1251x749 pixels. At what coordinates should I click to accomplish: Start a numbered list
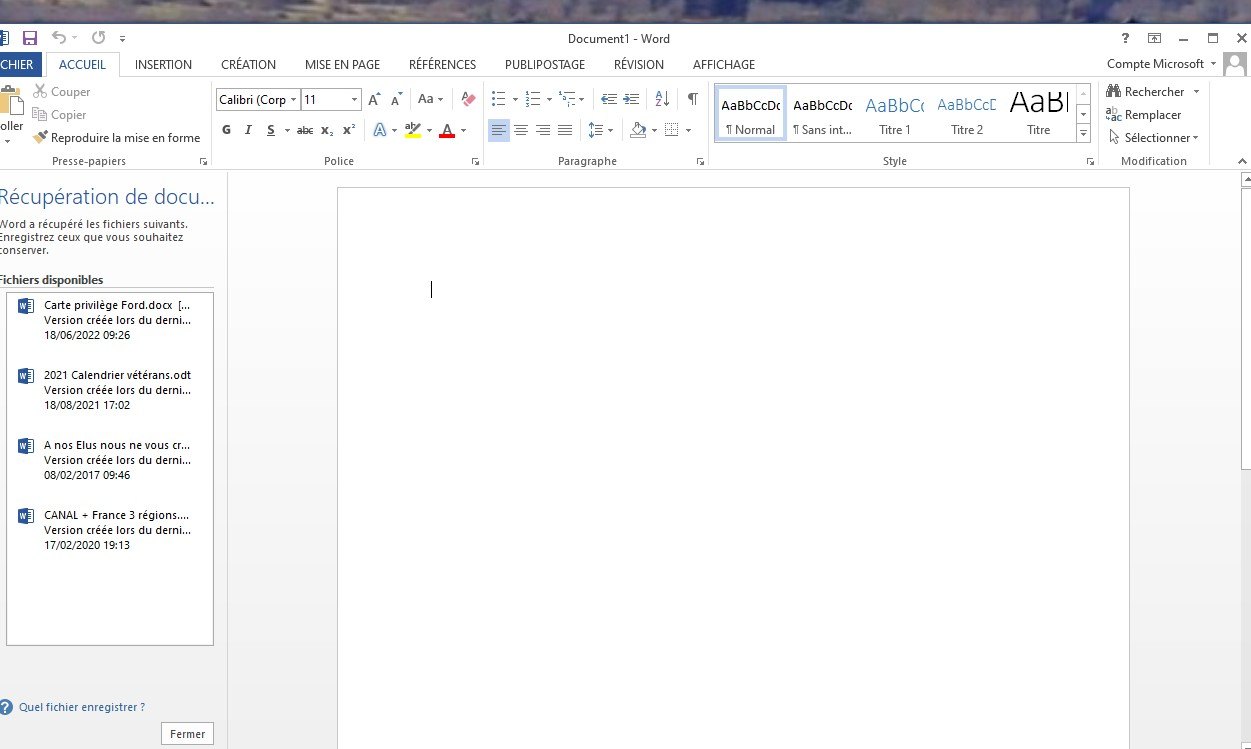click(532, 99)
